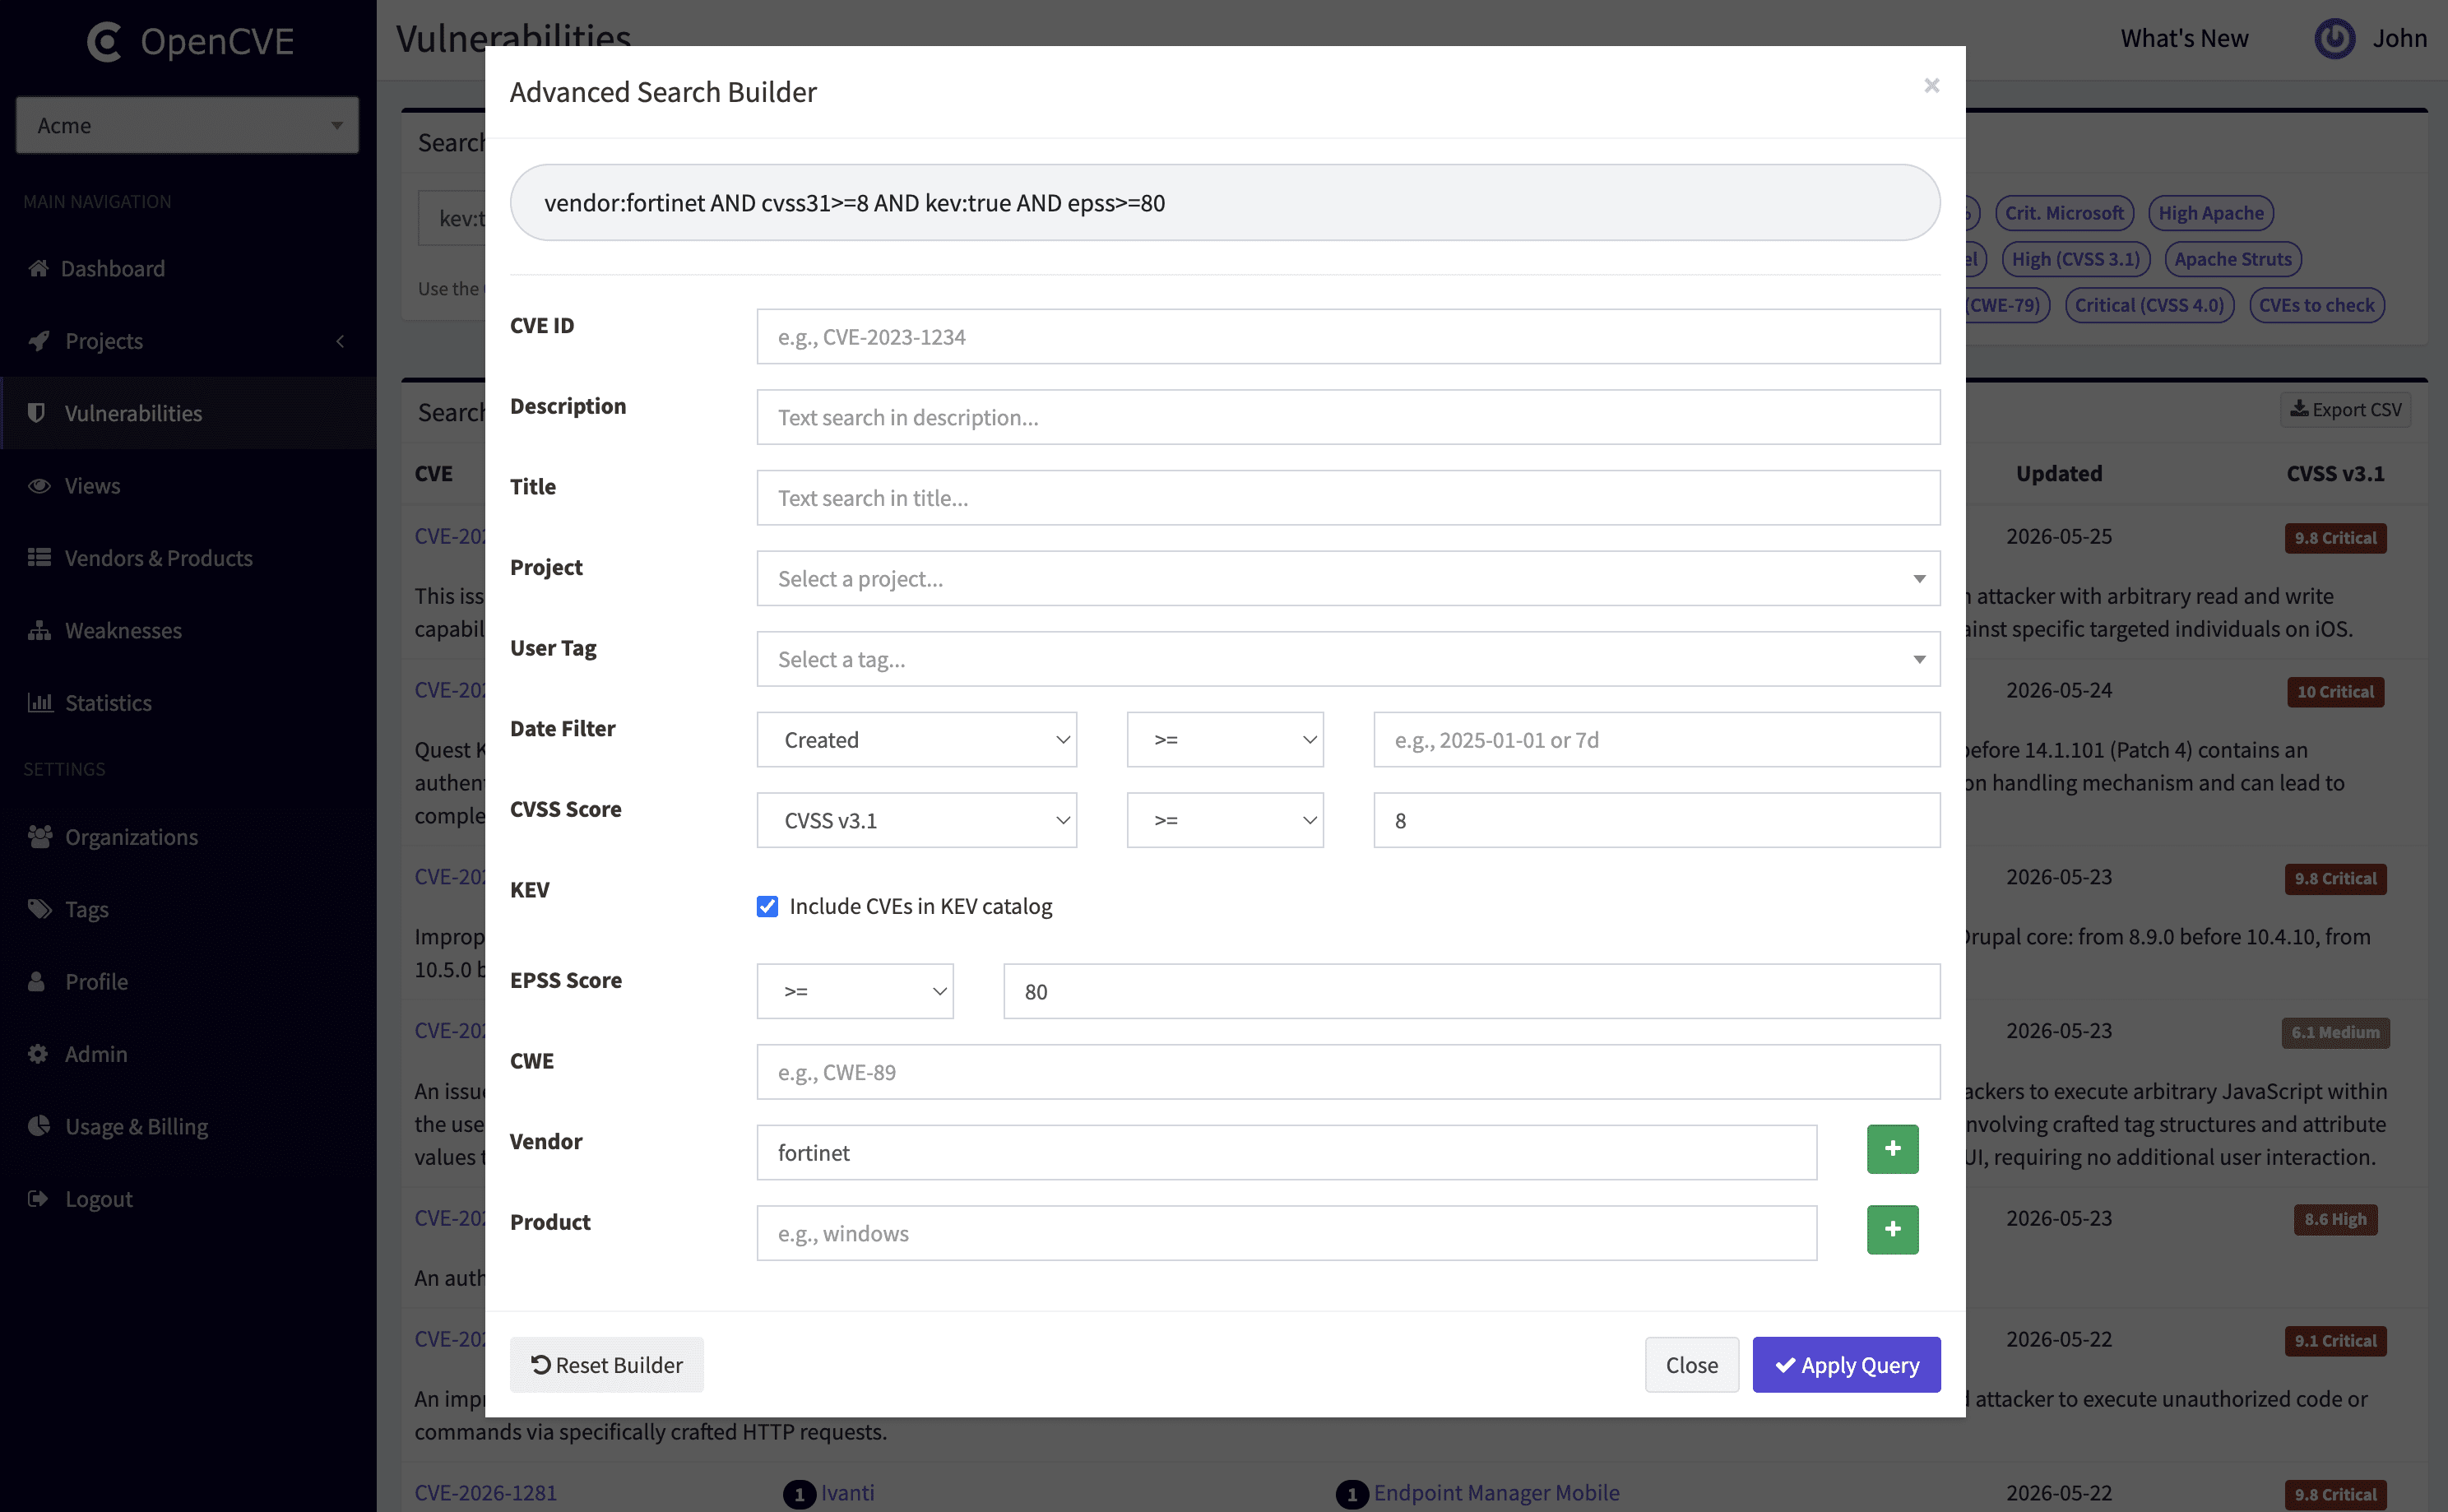Click the Weaknesses sitemap icon

[x=39, y=630]
